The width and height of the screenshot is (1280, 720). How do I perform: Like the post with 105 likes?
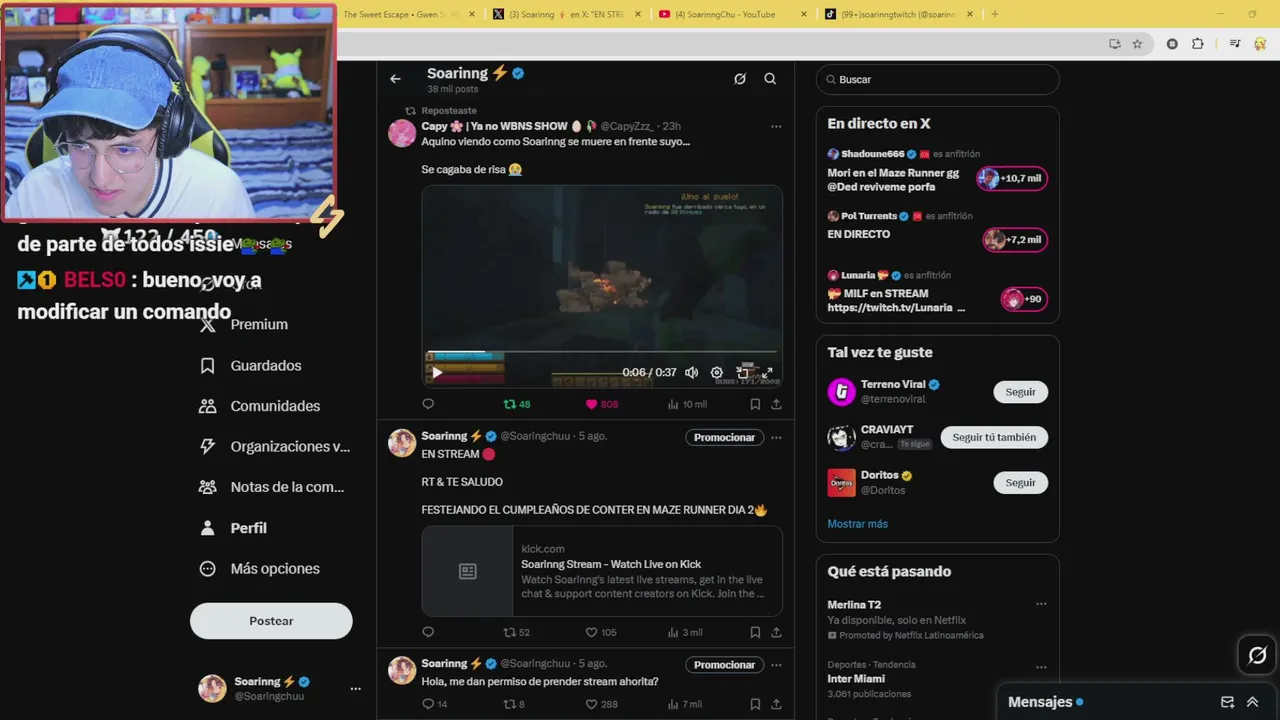601,632
